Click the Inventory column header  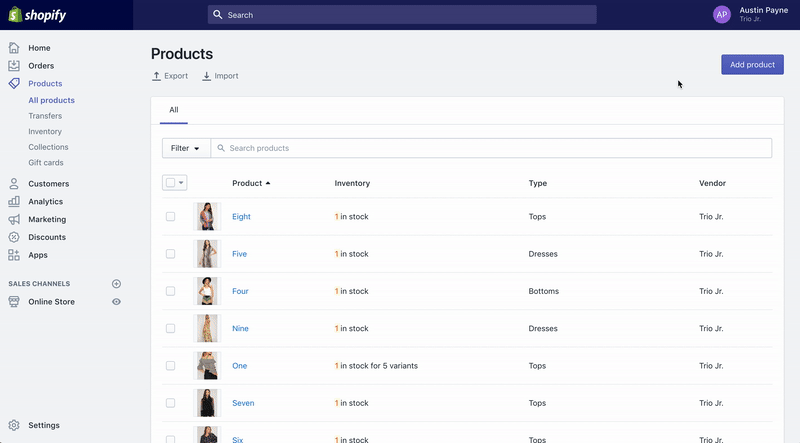352,183
